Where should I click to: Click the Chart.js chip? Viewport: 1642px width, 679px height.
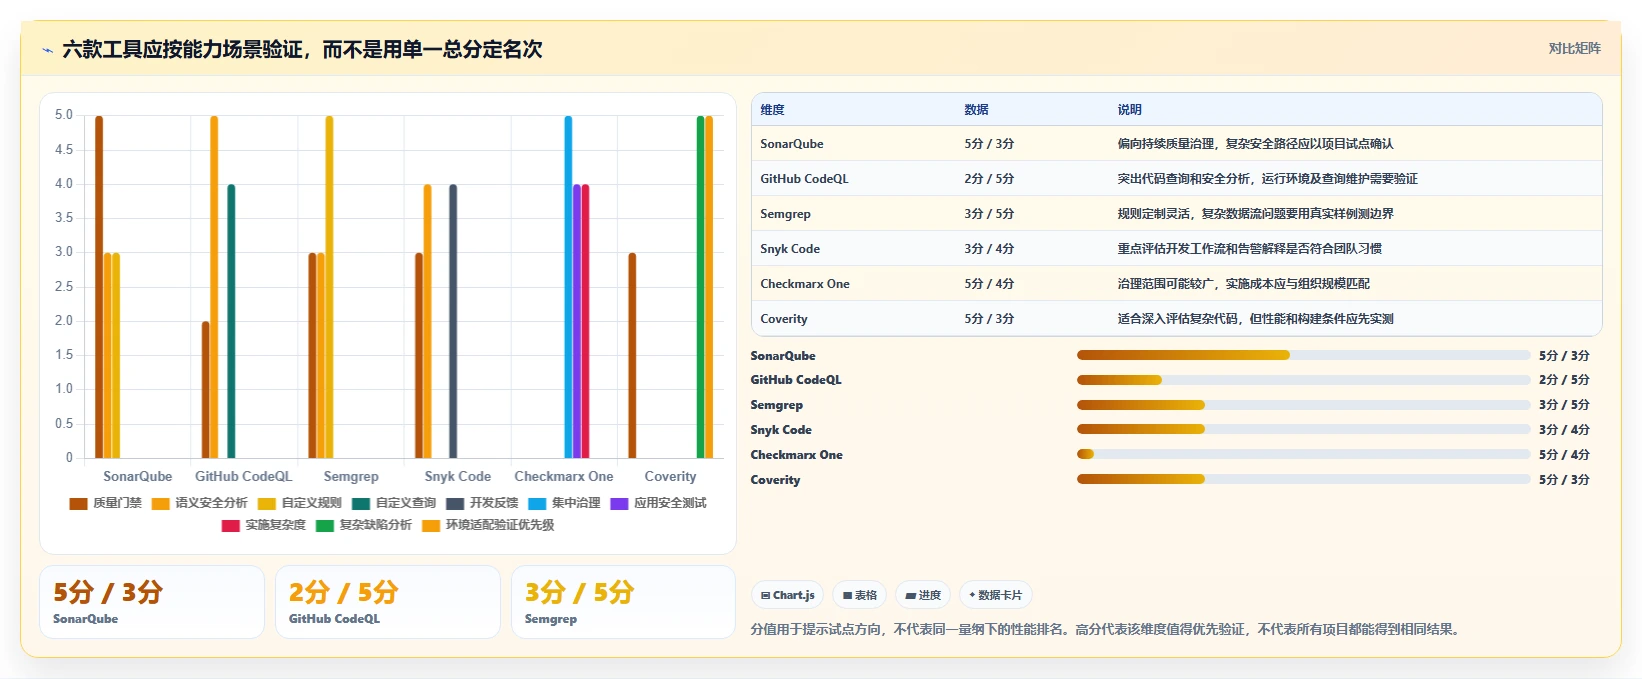787,595
